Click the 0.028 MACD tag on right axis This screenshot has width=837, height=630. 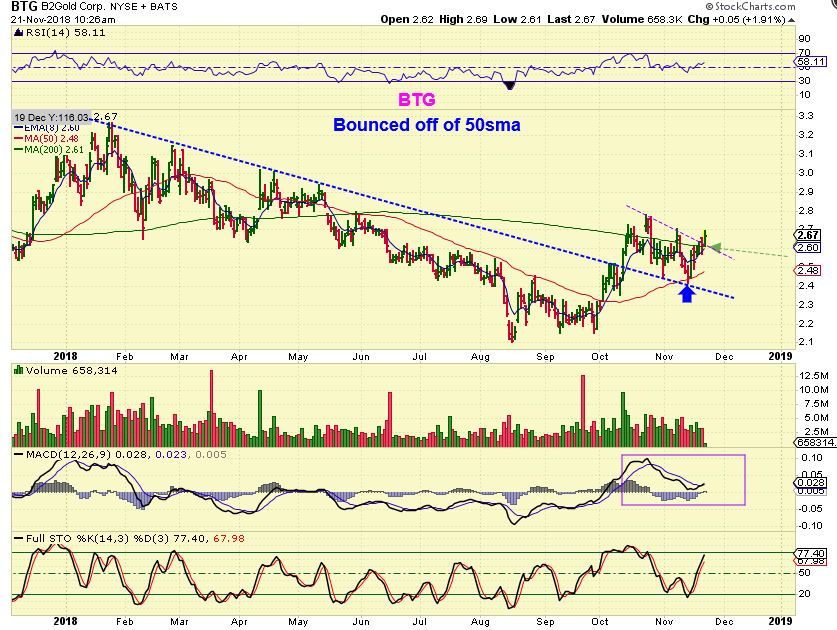point(811,483)
